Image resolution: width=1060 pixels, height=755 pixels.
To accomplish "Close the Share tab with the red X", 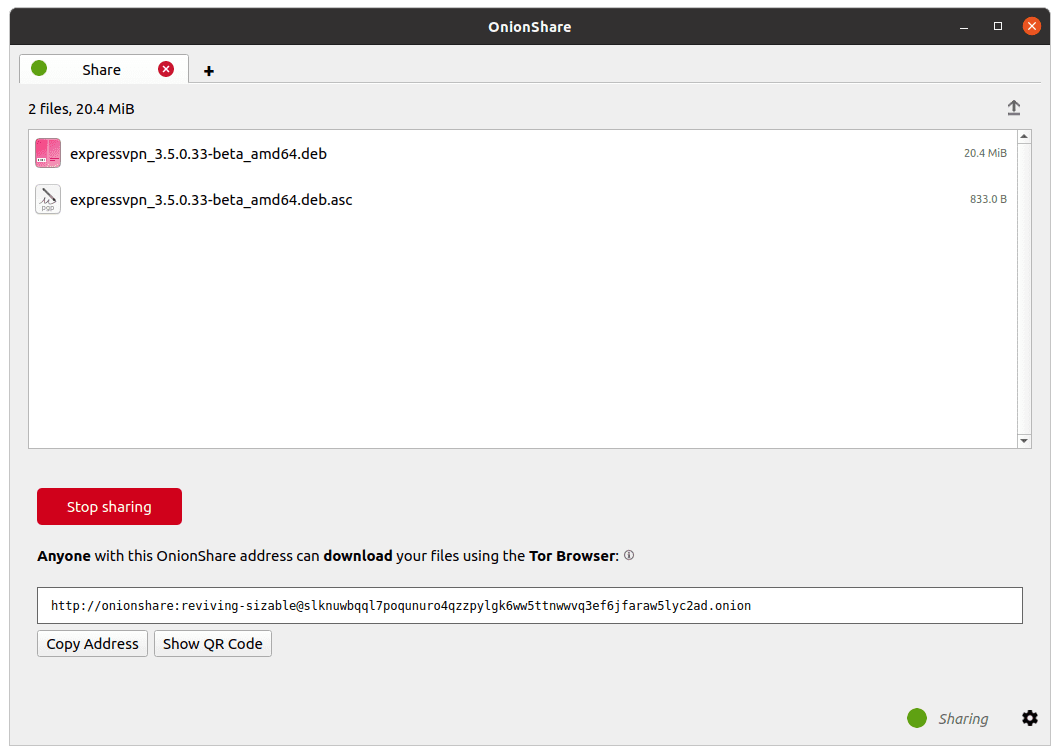I will (x=166, y=69).
